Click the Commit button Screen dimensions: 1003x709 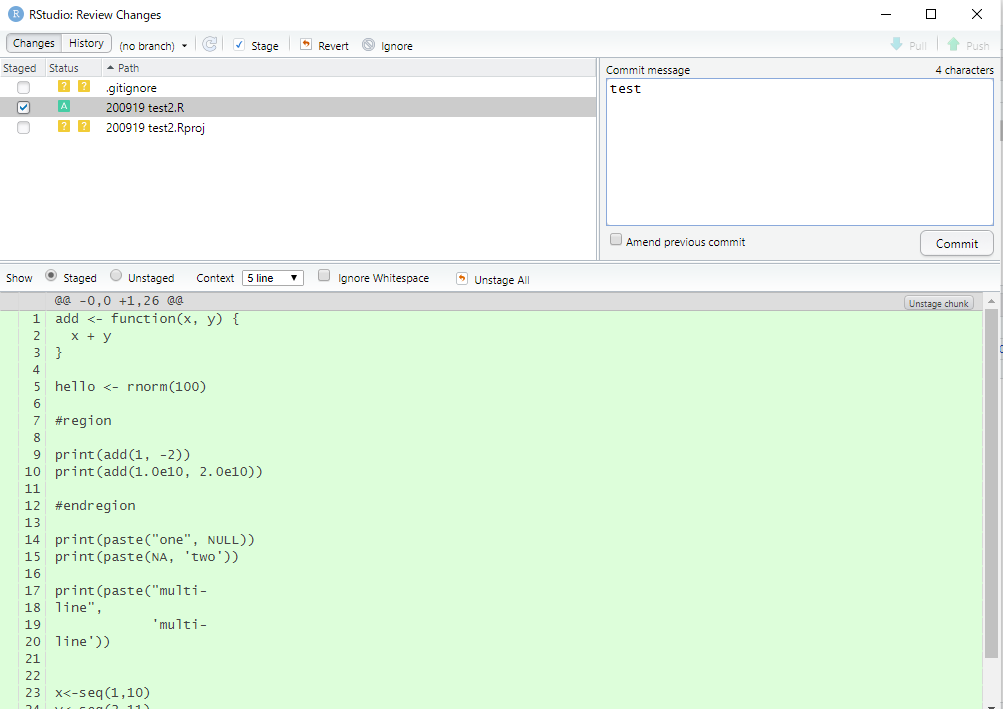[x=956, y=243]
